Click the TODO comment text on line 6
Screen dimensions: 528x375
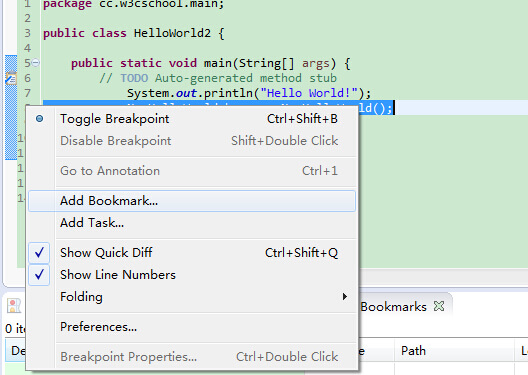tap(218, 78)
